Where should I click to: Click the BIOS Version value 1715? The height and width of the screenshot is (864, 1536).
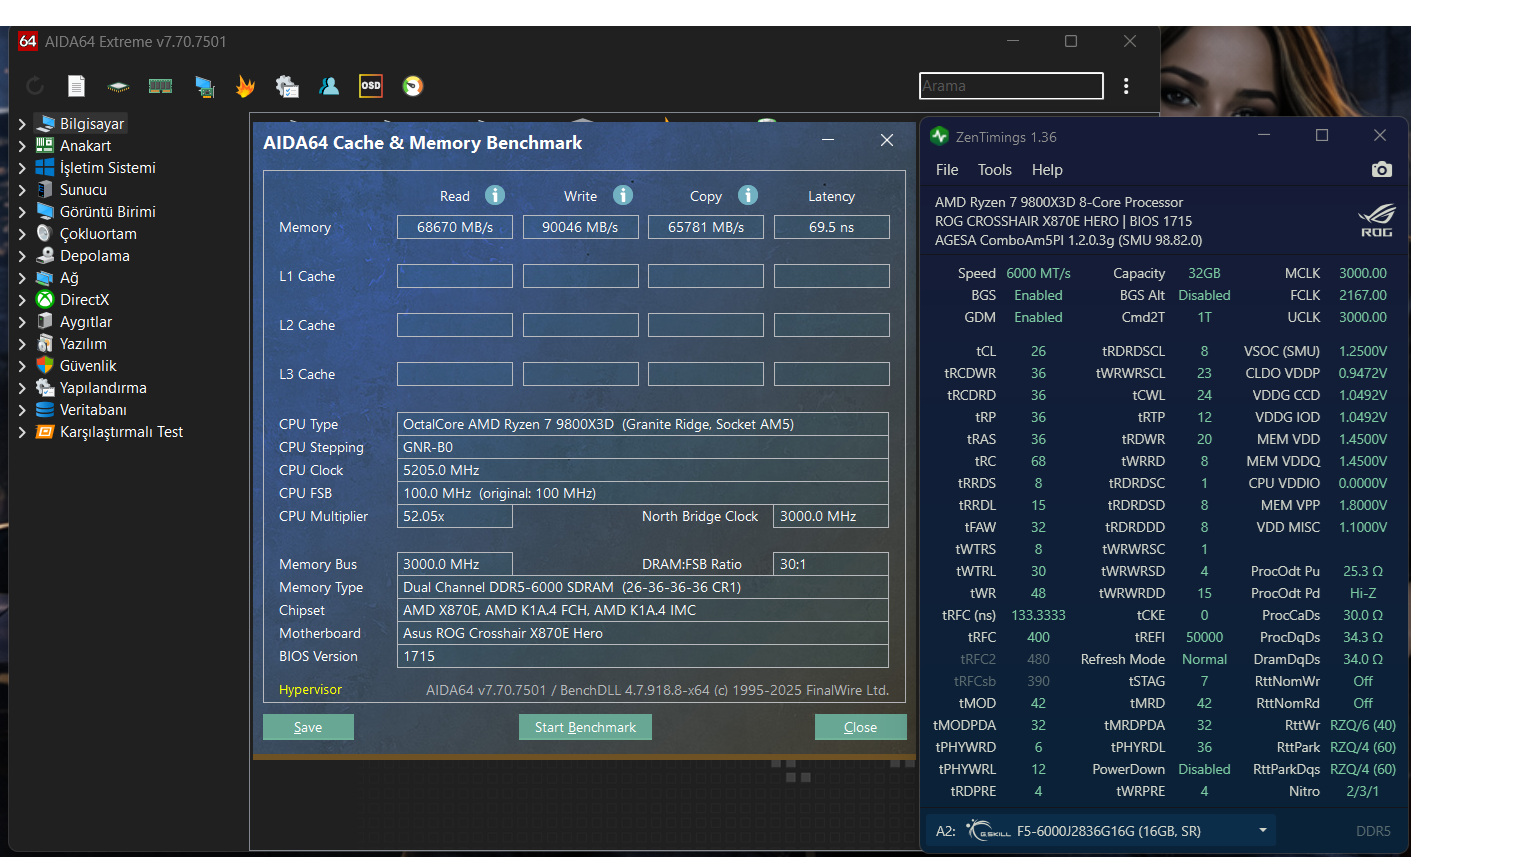click(x=643, y=656)
